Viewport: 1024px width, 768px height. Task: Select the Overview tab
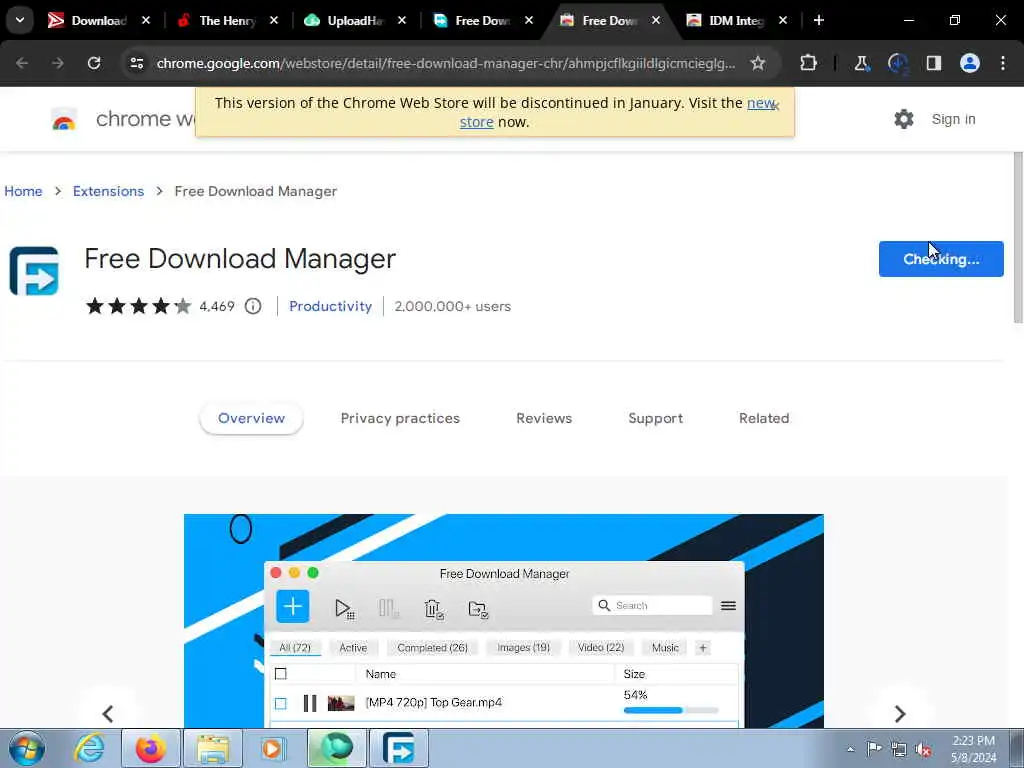(x=251, y=418)
